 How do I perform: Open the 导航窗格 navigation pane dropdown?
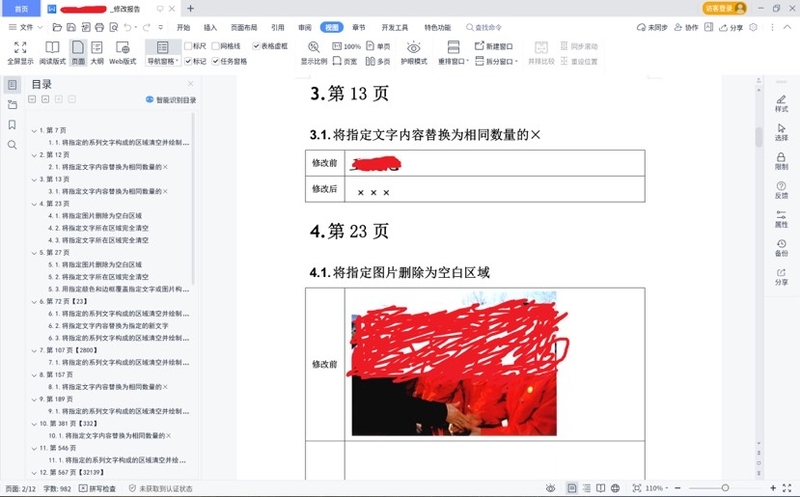(x=163, y=61)
